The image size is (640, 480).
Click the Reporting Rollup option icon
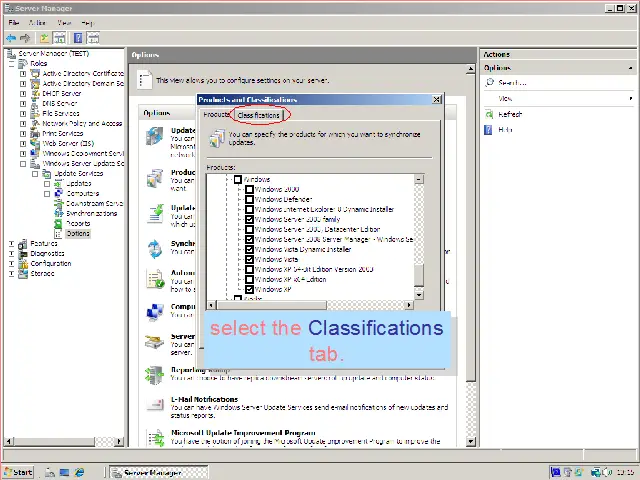click(x=155, y=375)
